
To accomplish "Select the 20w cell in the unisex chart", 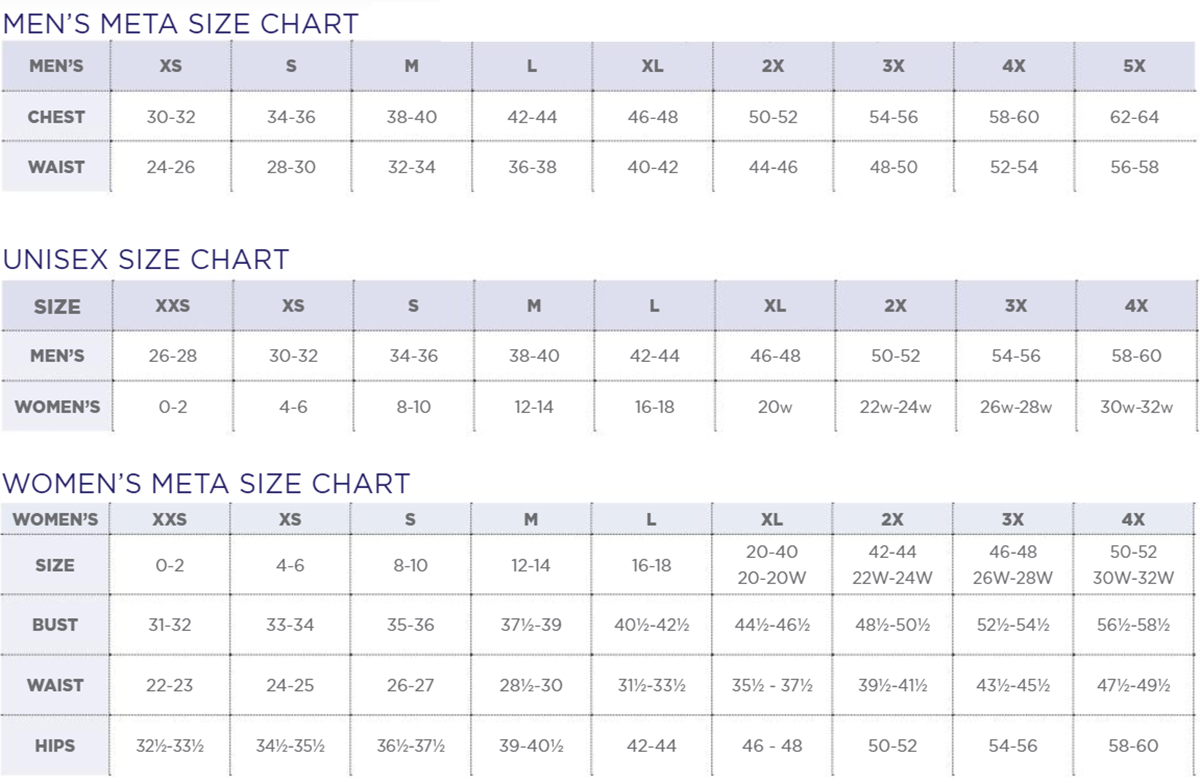I will (x=775, y=407).
